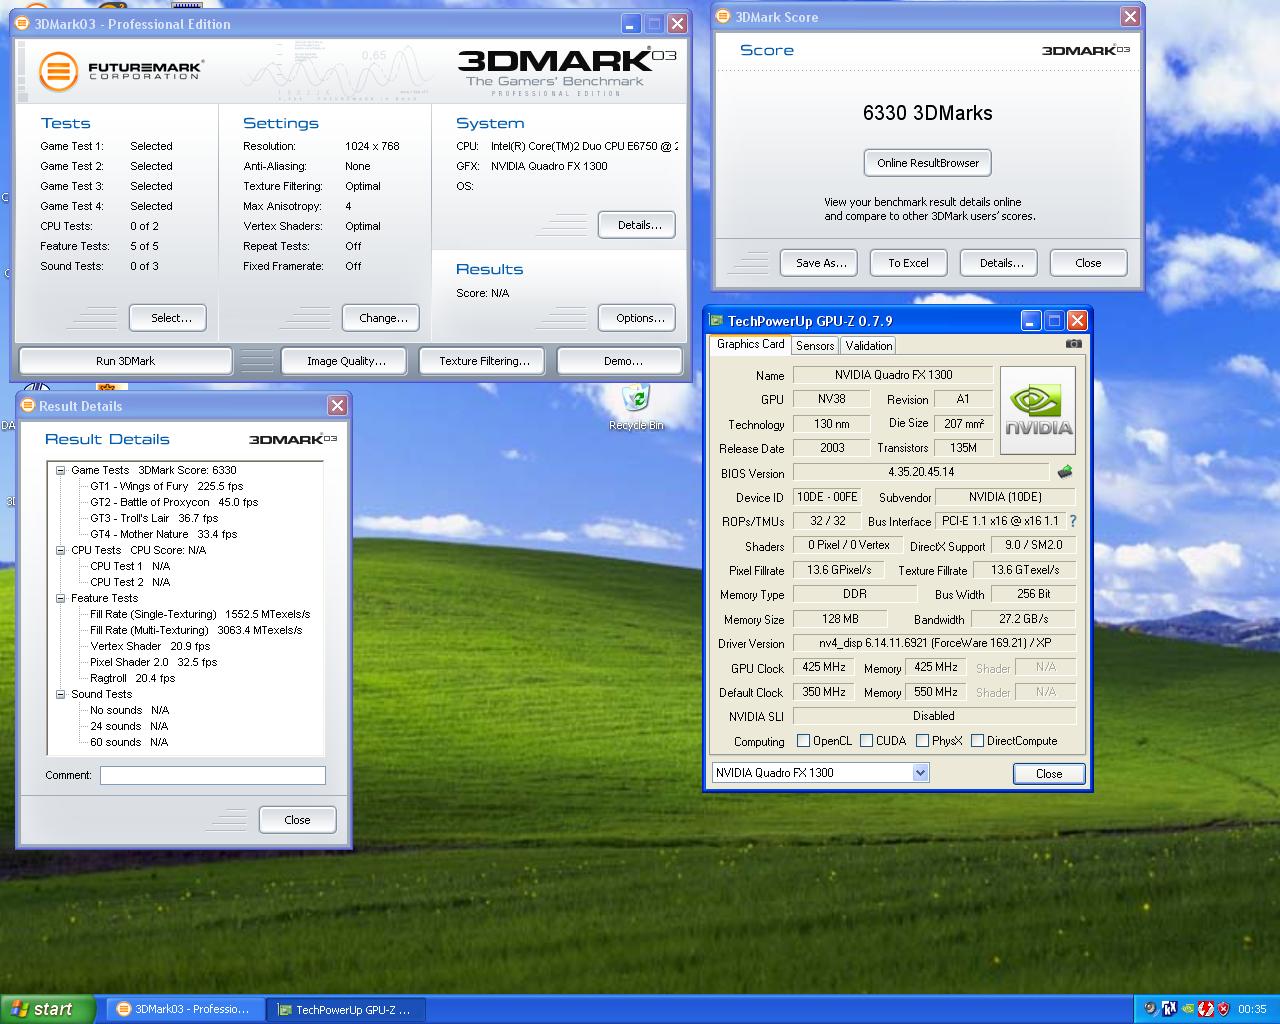Screen dimensions: 1280x1024
Task: Click the Driver Version field value
Action: coord(934,643)
